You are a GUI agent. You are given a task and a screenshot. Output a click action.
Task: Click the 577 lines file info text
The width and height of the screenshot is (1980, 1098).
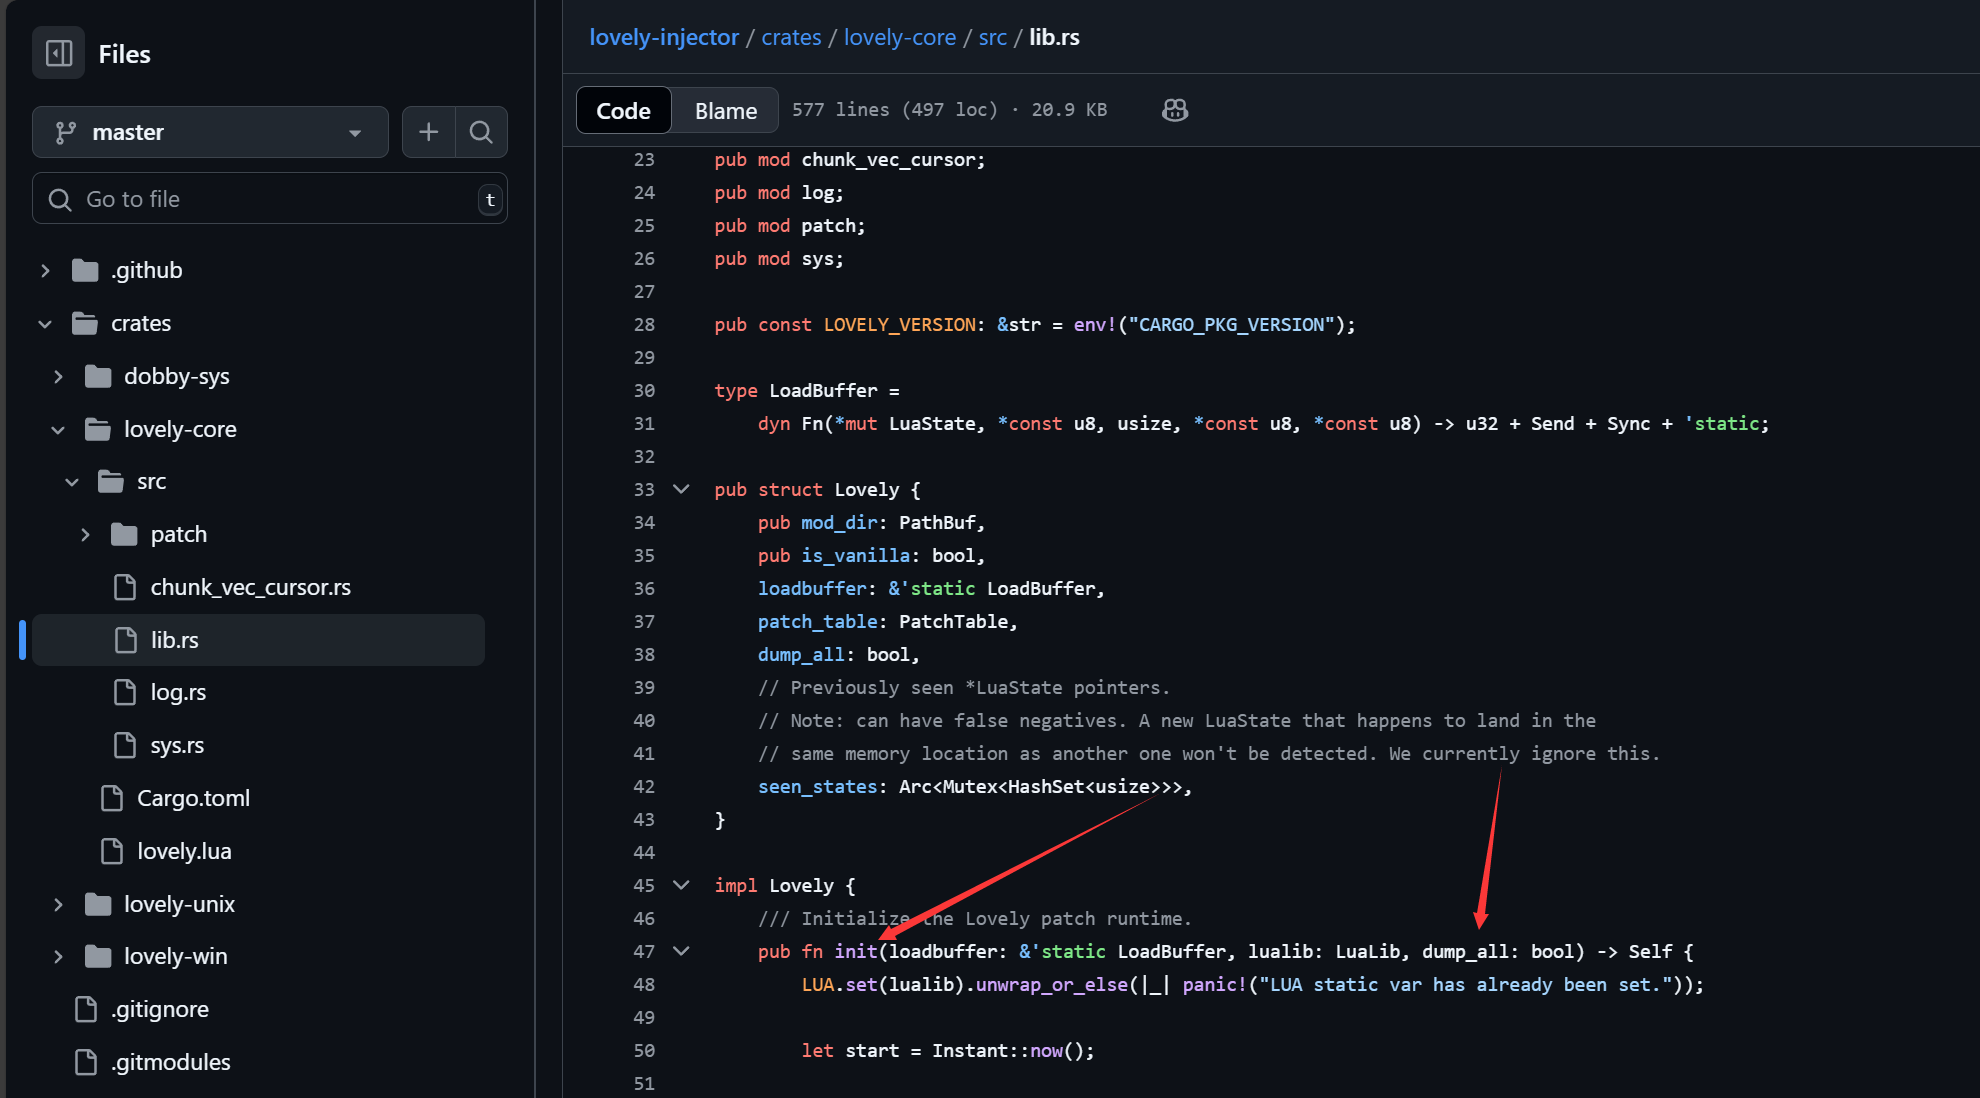949,109
